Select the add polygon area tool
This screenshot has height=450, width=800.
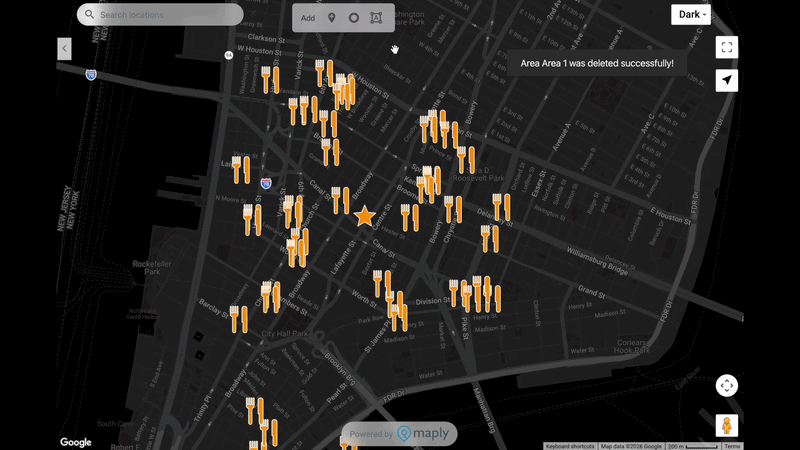pyautogui.click(x=376, y=18)
